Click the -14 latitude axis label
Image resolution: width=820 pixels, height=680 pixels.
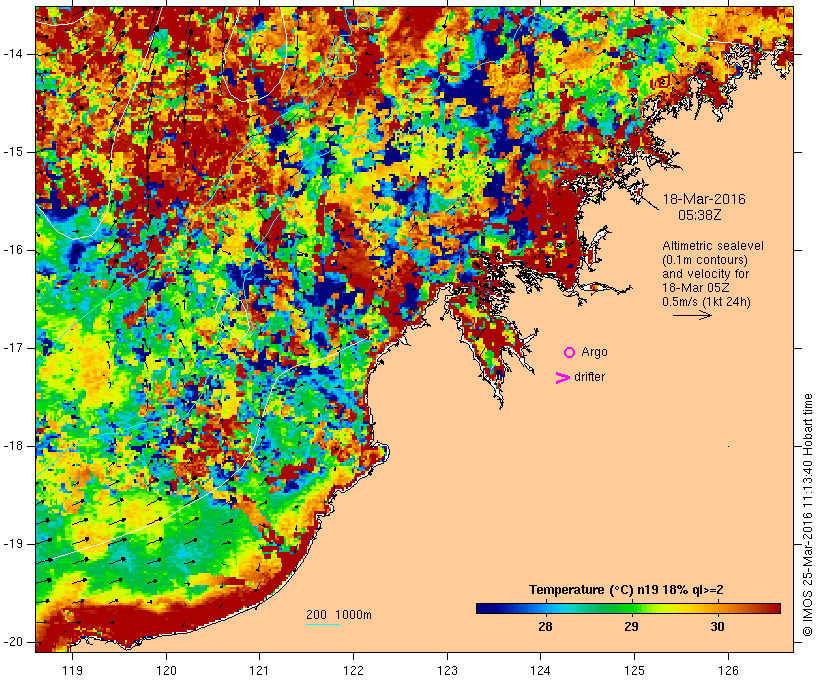tap(13, 54)
